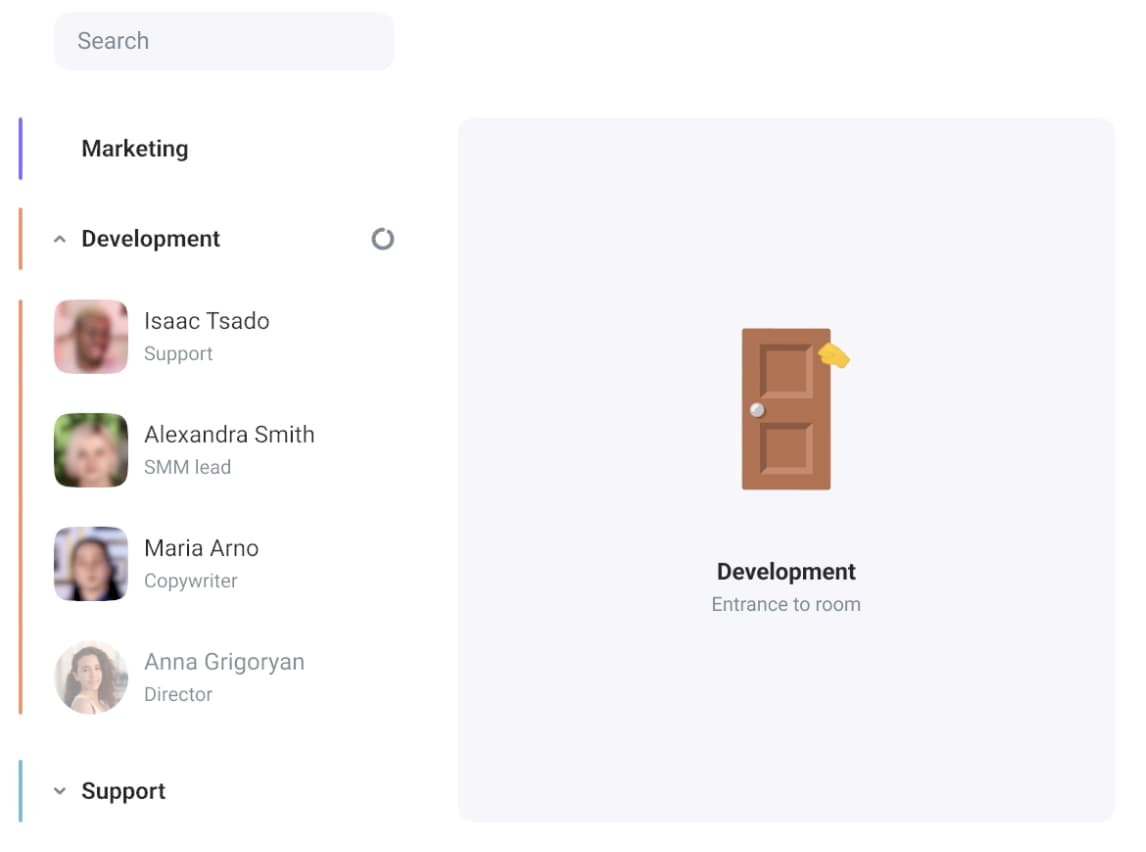Open Alexandra Smith's avatar photo
Screen dimensions: 1146x852
[x=91, y=450]
